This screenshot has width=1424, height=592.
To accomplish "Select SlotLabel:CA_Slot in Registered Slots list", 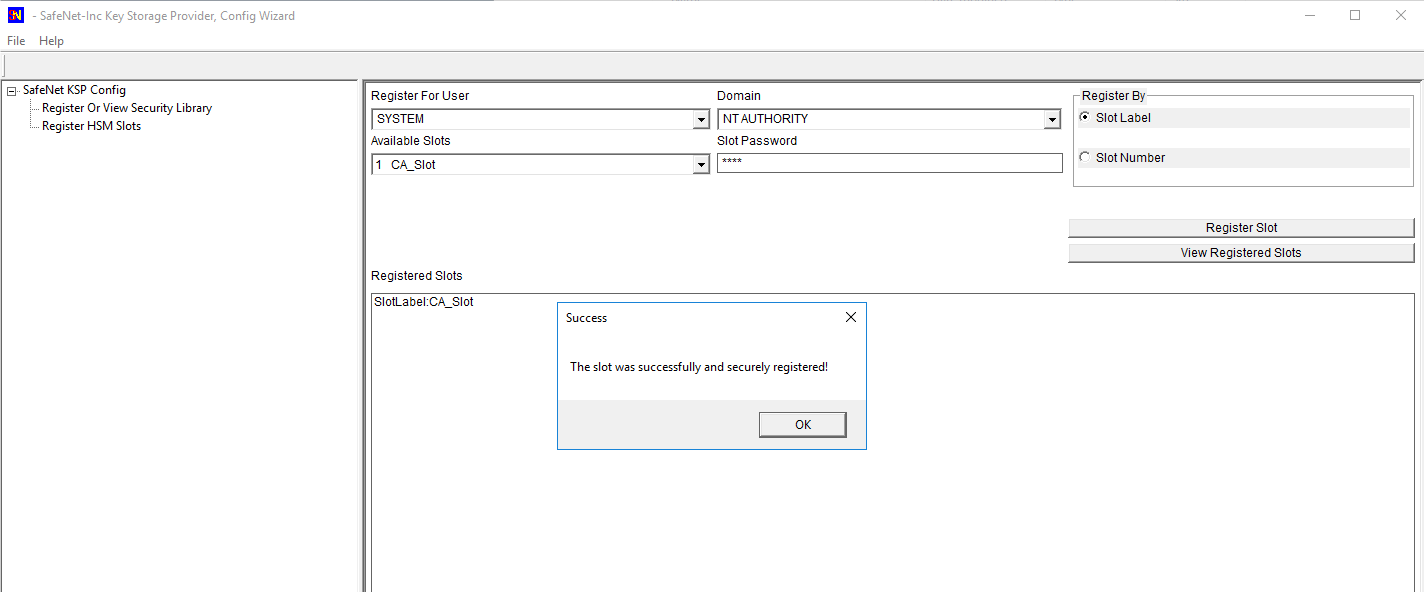I will tap(424, 302).
